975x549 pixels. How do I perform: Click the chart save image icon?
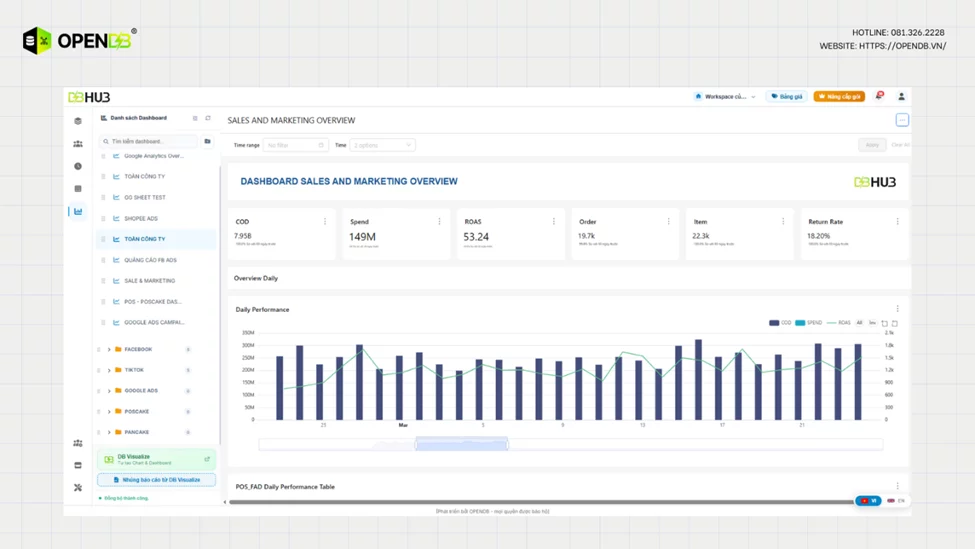pos(895,323)
